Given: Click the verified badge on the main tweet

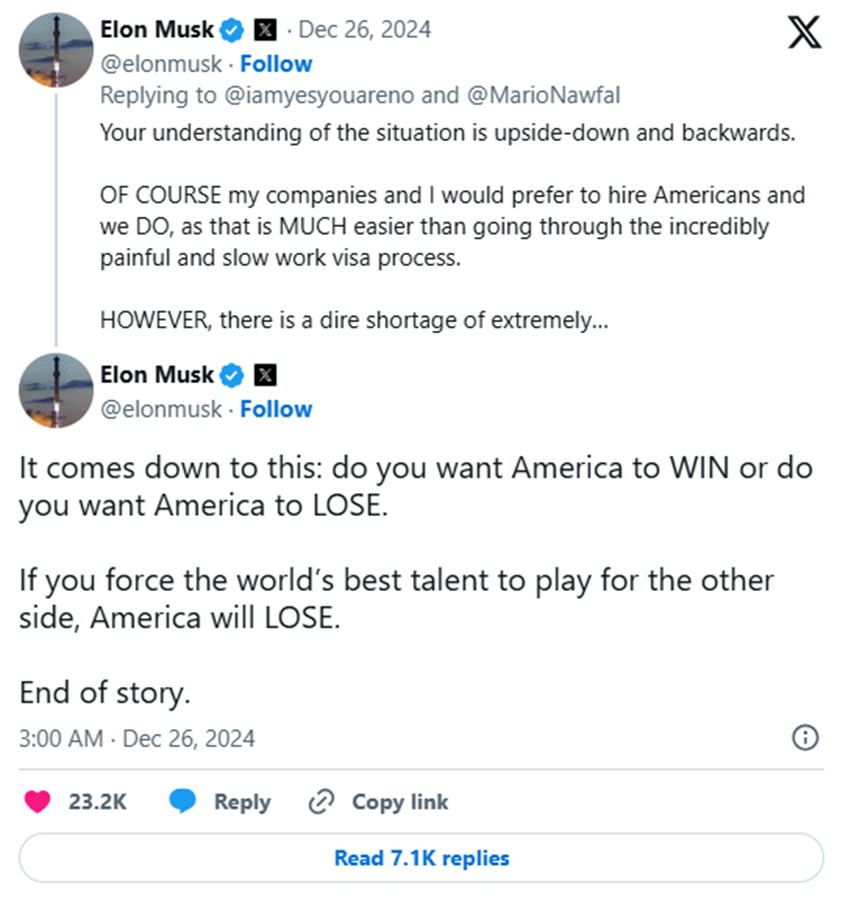Looking at the screenshot, I should coord(232,375).
